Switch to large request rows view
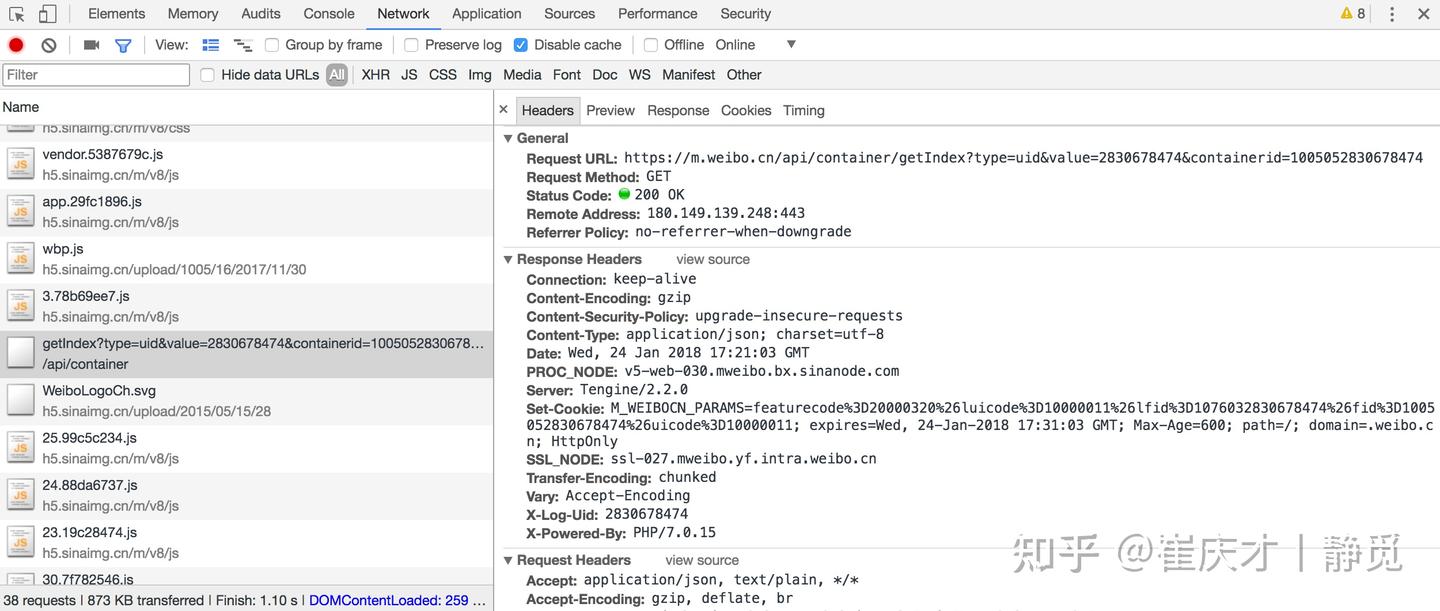Screen dimensions: 1440x611 (x=210, y=45)
